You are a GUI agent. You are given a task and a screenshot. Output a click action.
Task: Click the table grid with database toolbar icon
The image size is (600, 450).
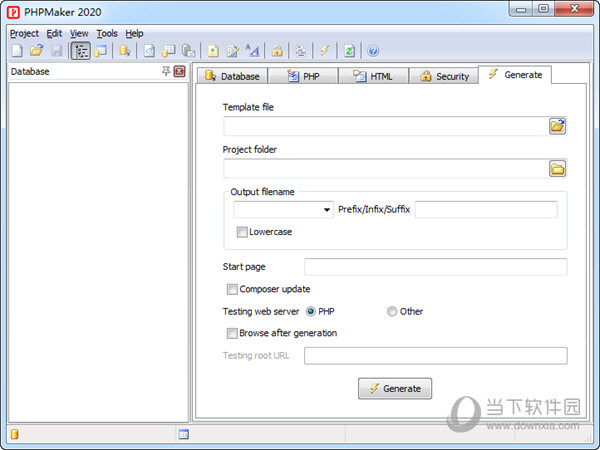tap(168, 51)
